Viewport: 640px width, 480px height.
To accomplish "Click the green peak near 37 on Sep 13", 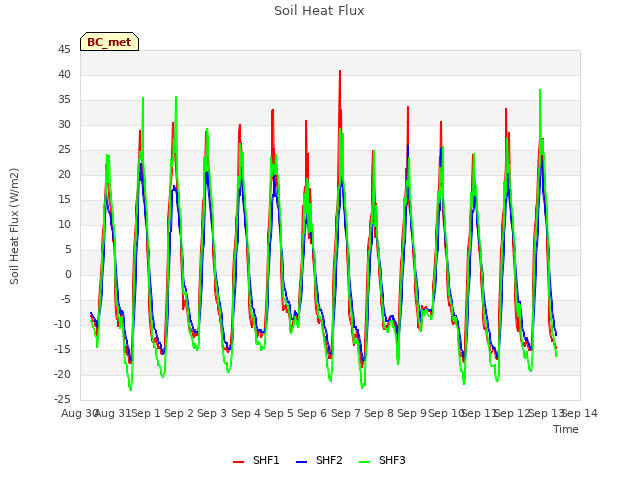I will [540, 91].
